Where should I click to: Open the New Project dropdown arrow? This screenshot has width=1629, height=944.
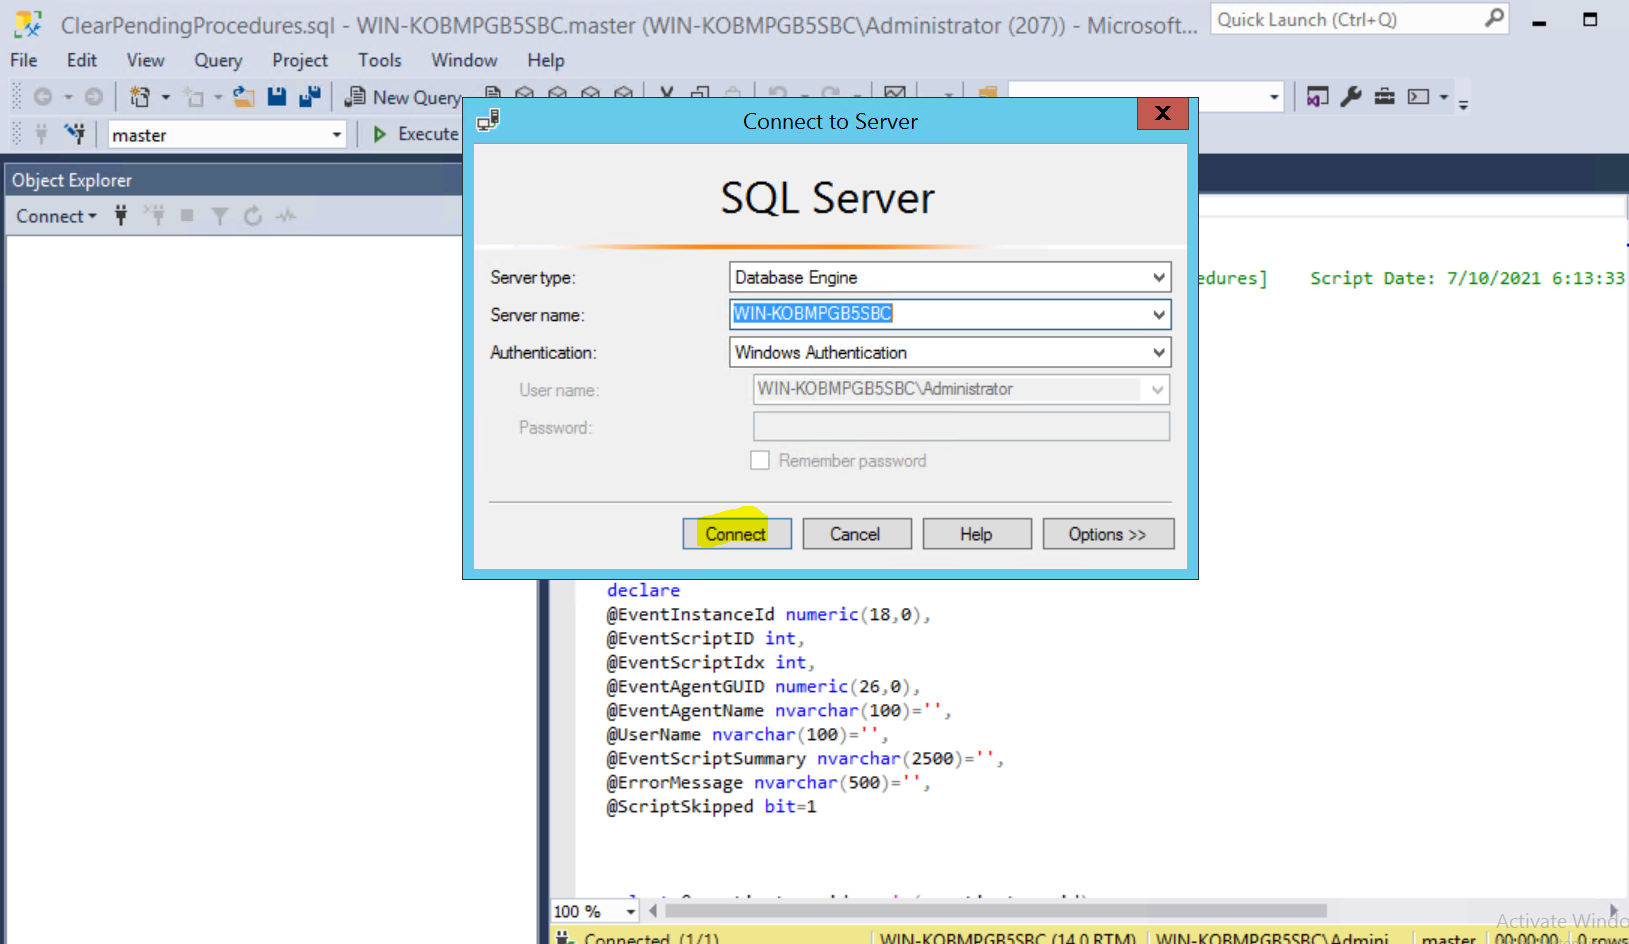[166, 97]
